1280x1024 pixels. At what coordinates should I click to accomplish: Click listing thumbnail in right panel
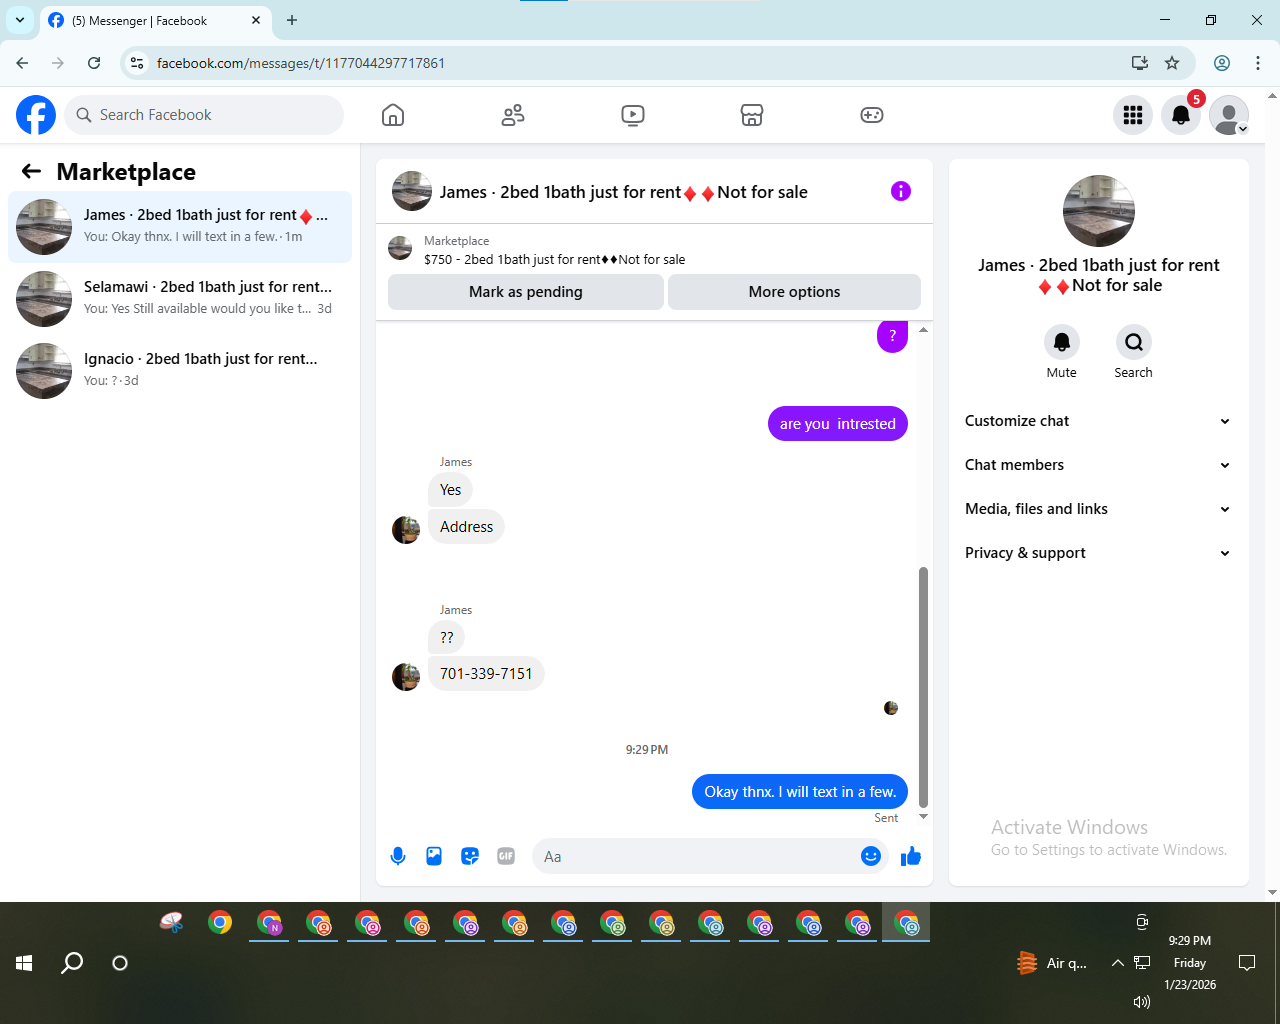coord(1099,211)
